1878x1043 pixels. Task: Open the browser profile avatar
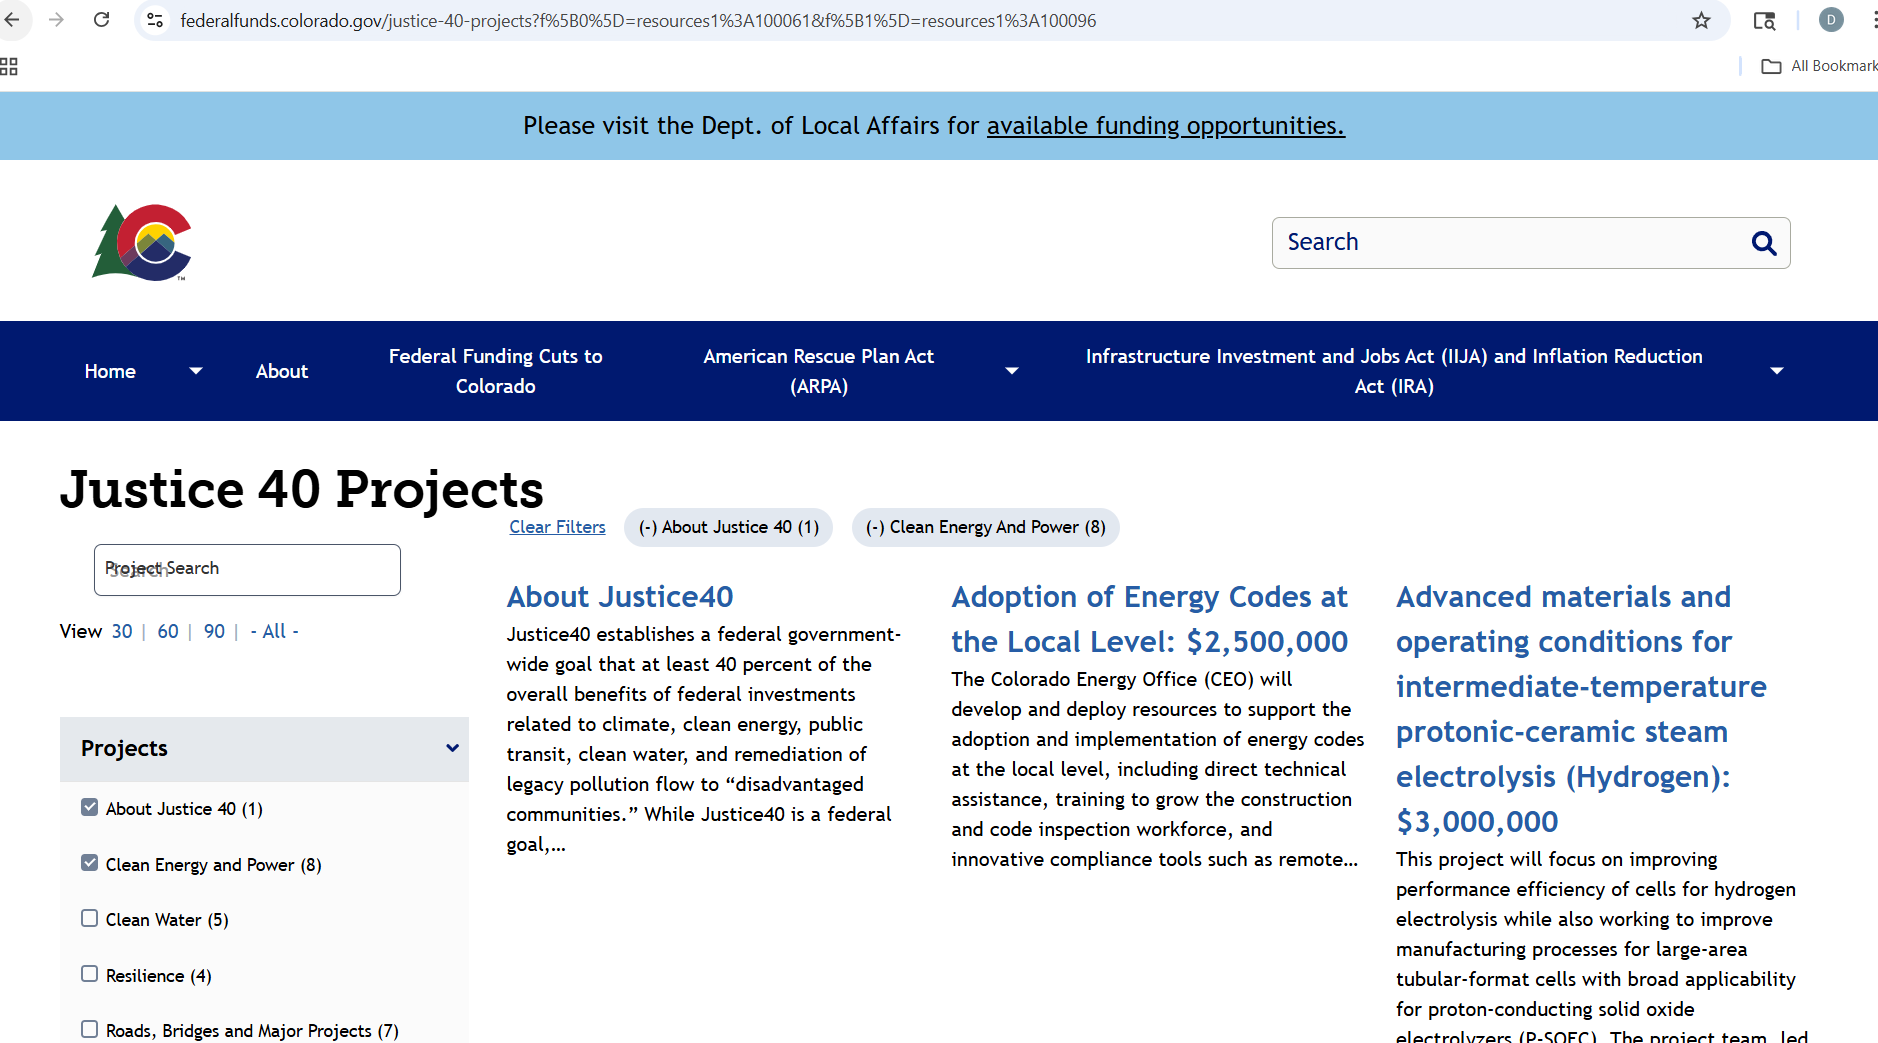[1831, 20]
